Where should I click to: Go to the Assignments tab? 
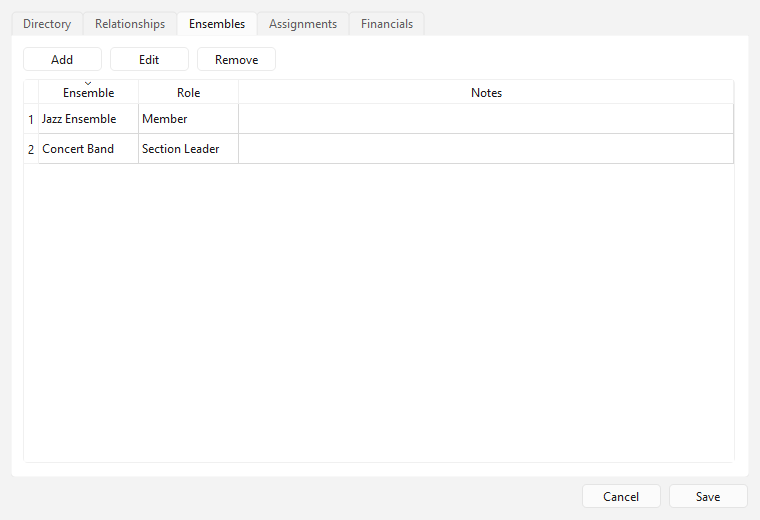303,24
